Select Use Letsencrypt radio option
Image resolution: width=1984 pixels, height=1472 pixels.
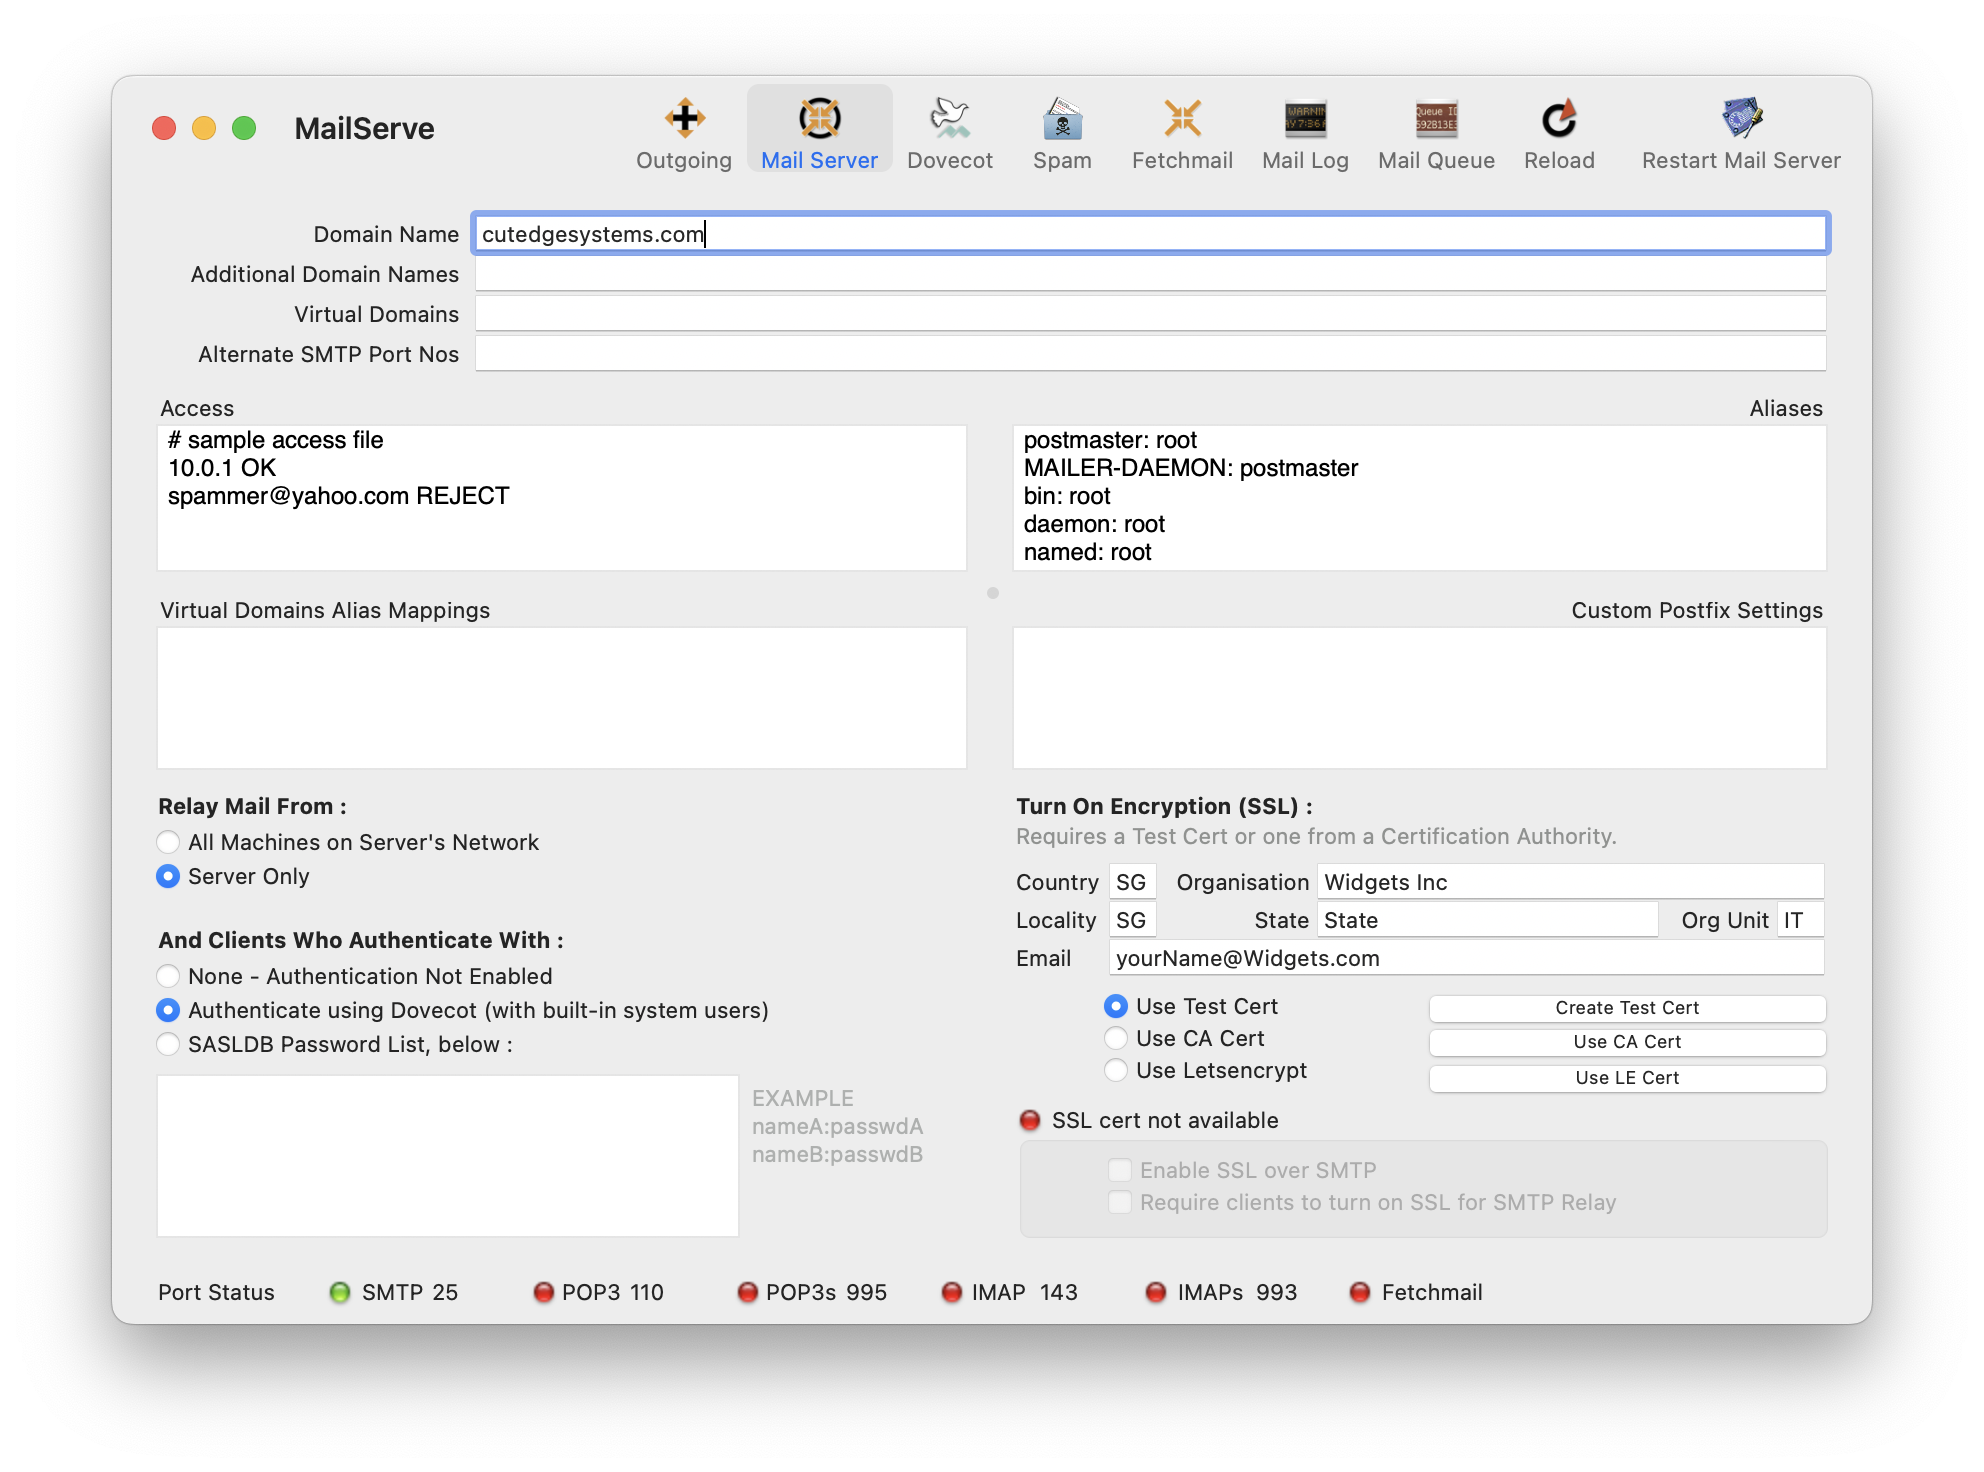click(x=1116, y=1070)
